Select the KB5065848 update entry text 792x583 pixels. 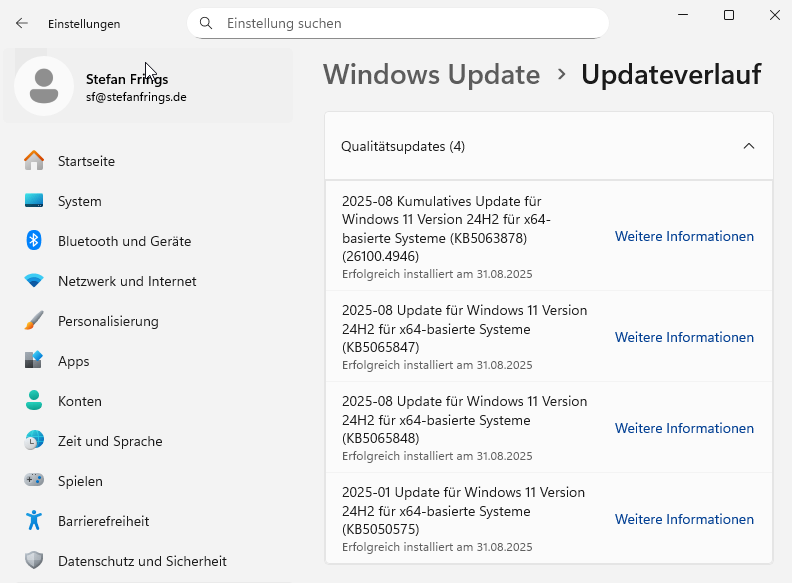(464, 419)
